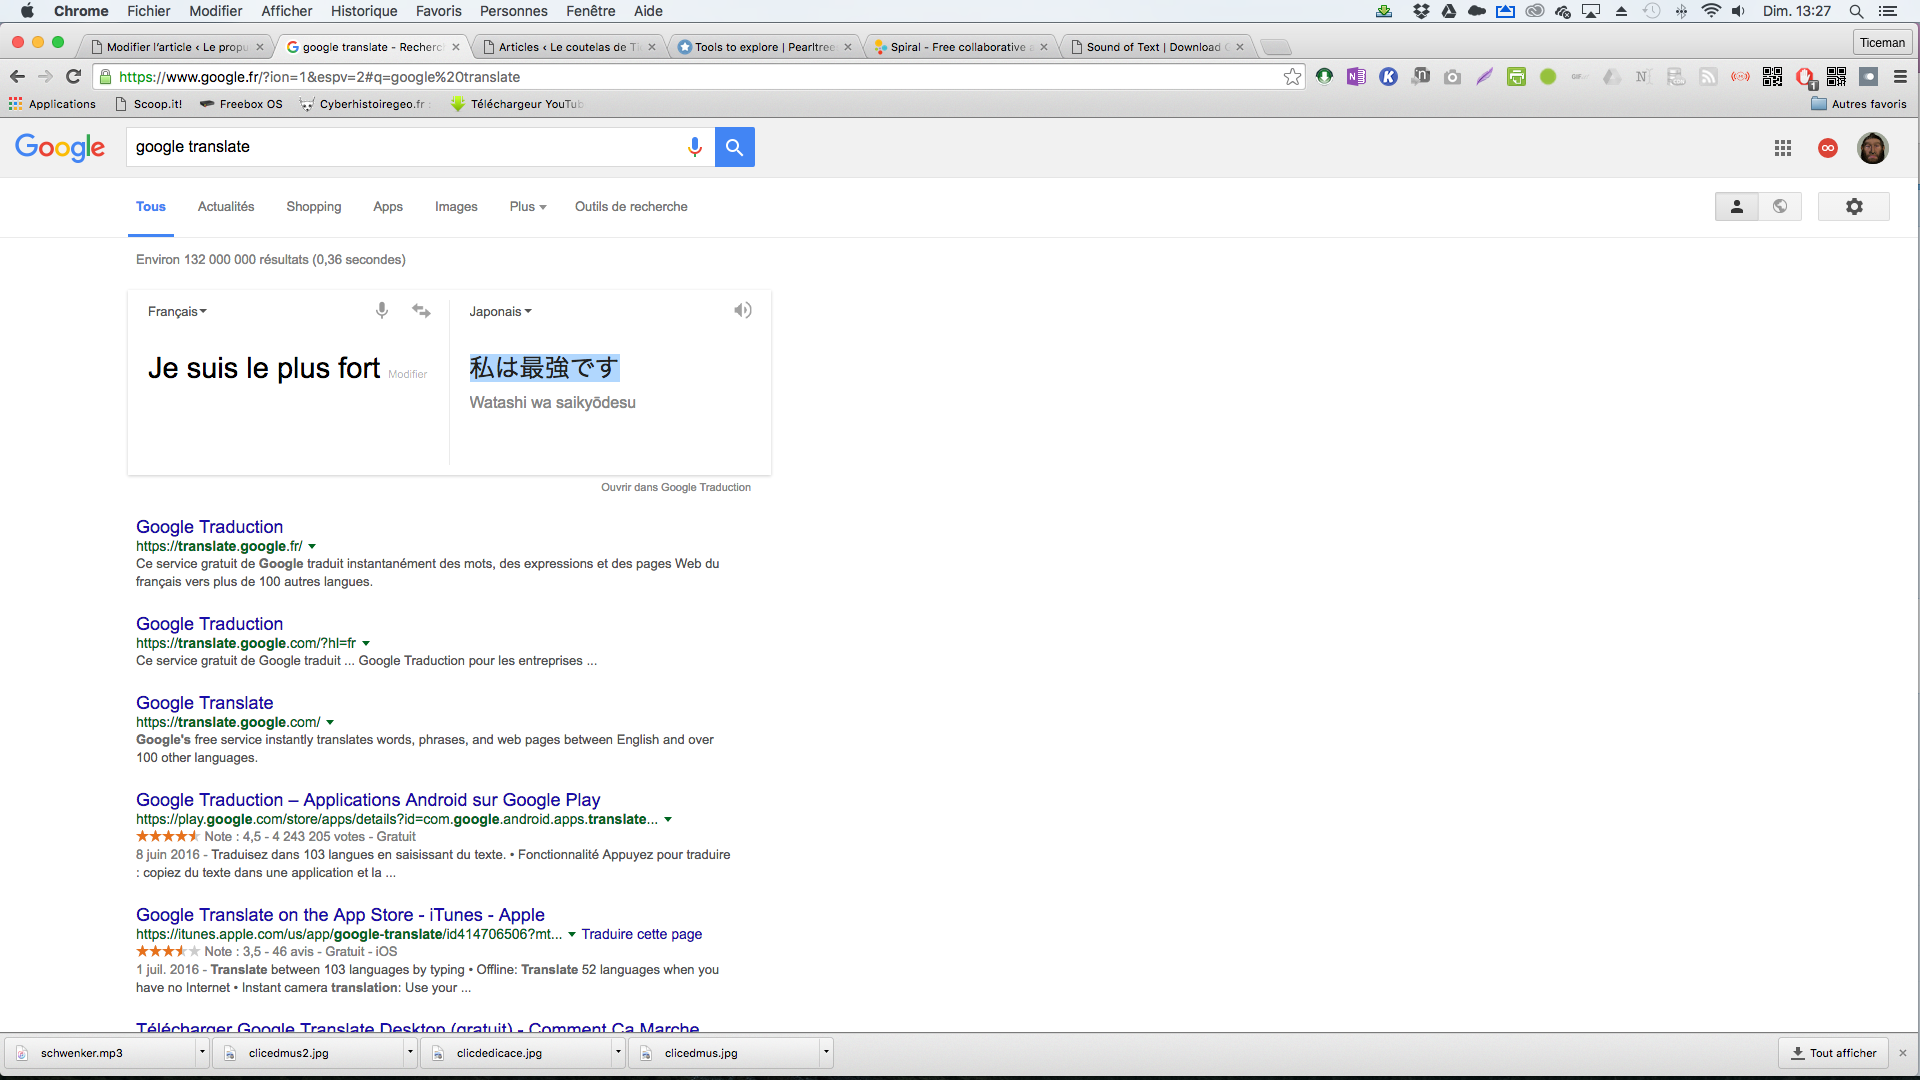The image size is (1920, 1080).
Task: Open Spotlight search in the menu bar
Action: click(1856, 11)
